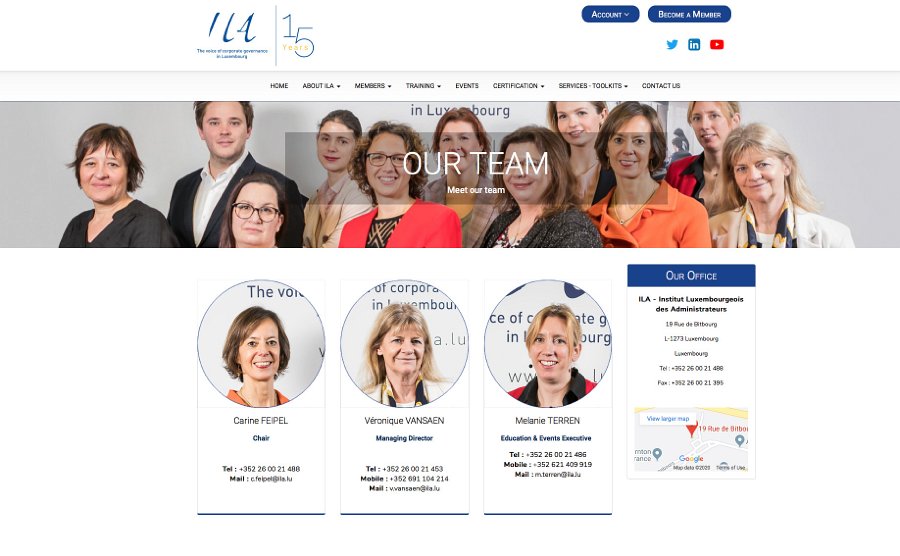Open the ILA LinkedIn icon
The height and width of the screenshot is (556, 900).
694,45
